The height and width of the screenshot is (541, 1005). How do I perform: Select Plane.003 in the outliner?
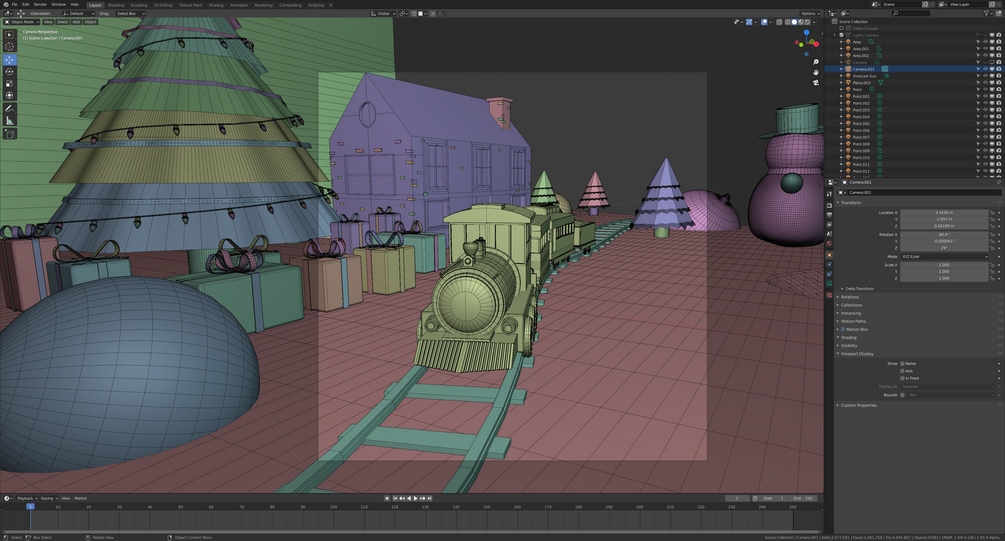pyautogui.click(x=861, y=83)
